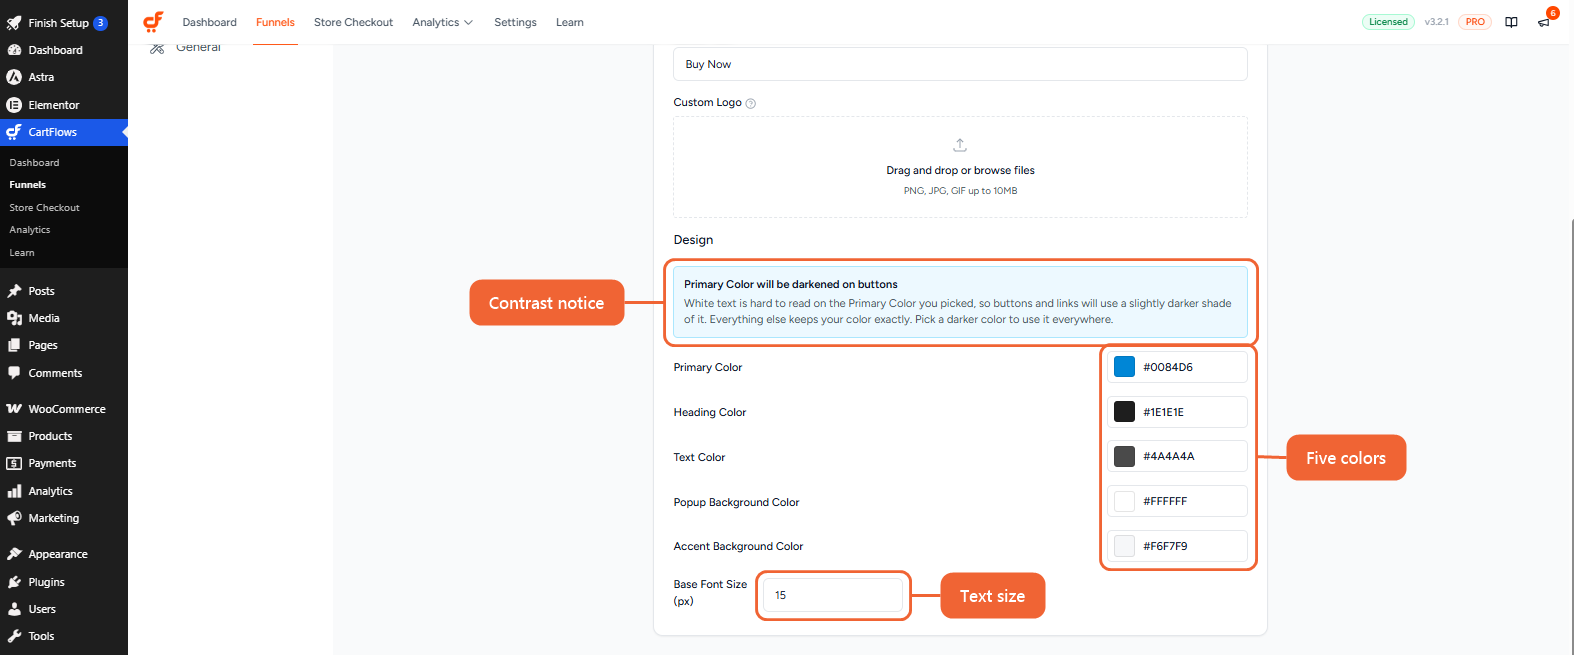Click the #1E1E1E heading color hex field

click(x=1177, y=412)
